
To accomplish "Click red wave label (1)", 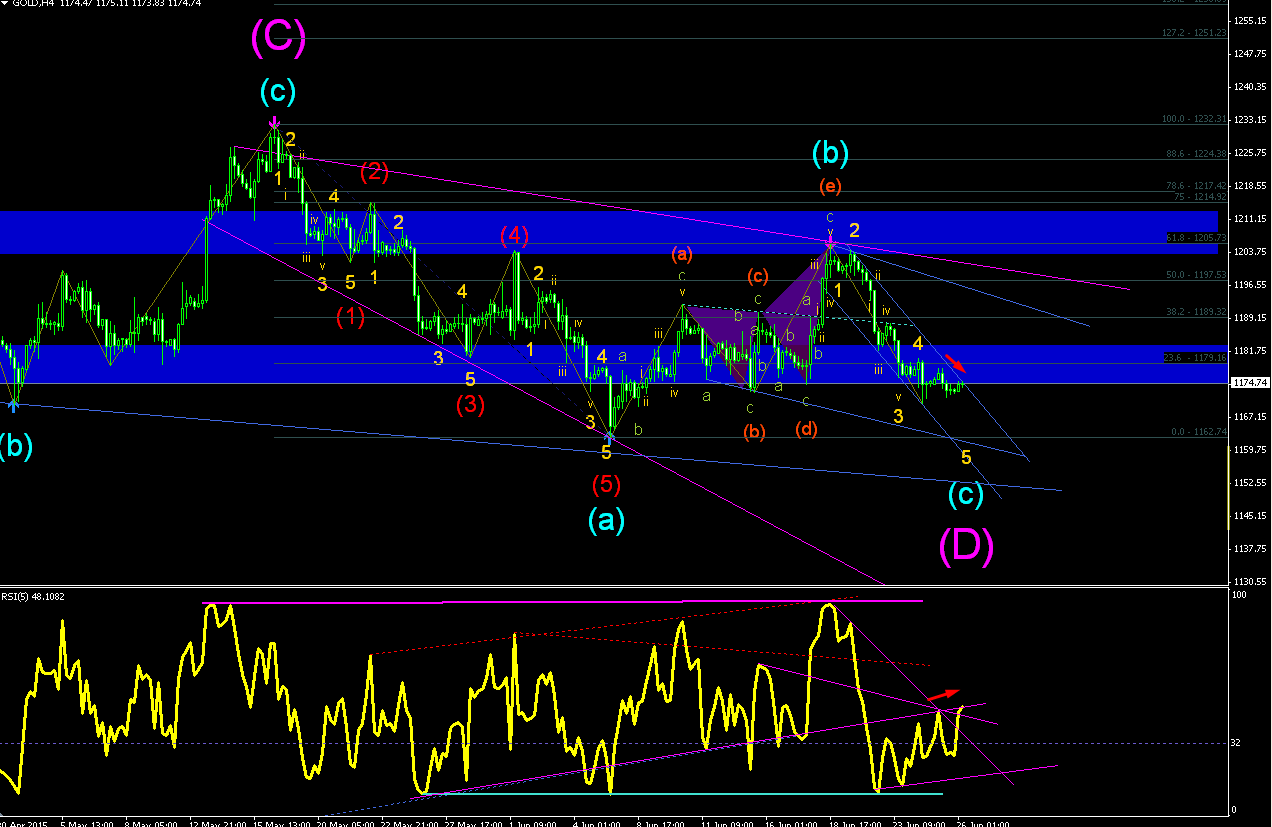I will pos(350,317).
